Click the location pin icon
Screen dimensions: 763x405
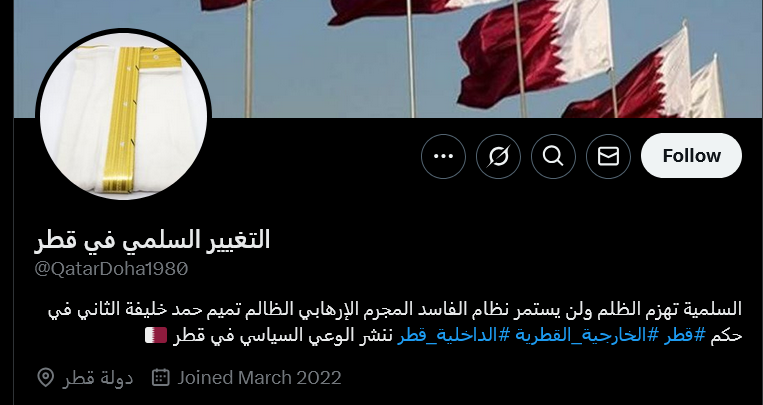point(46,378)
